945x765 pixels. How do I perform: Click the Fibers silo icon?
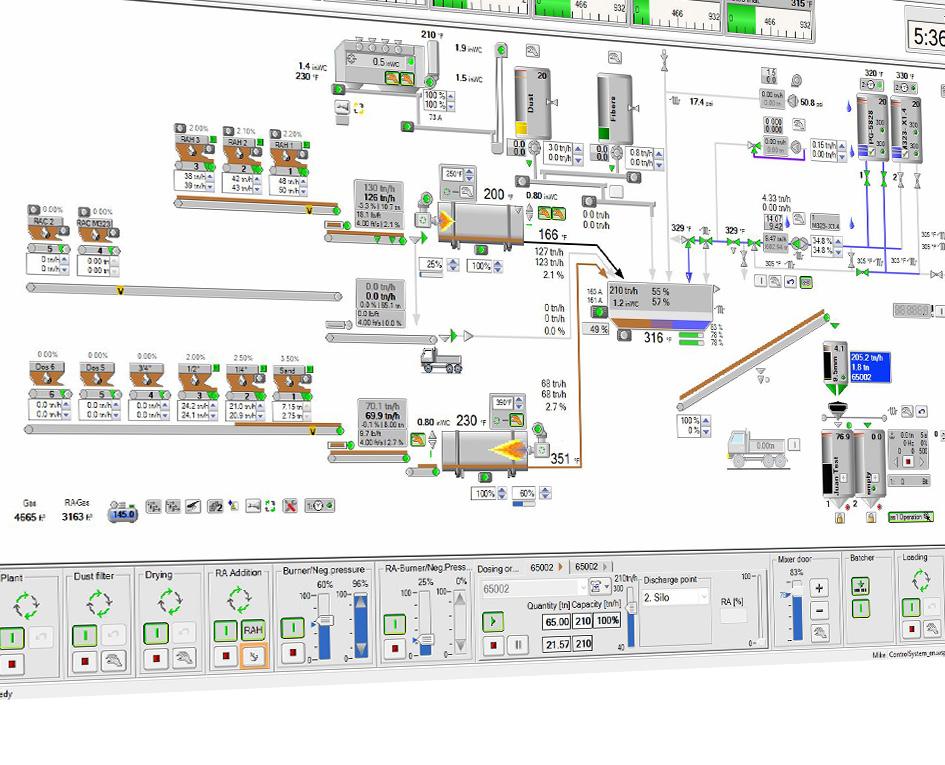pos(614,109)
